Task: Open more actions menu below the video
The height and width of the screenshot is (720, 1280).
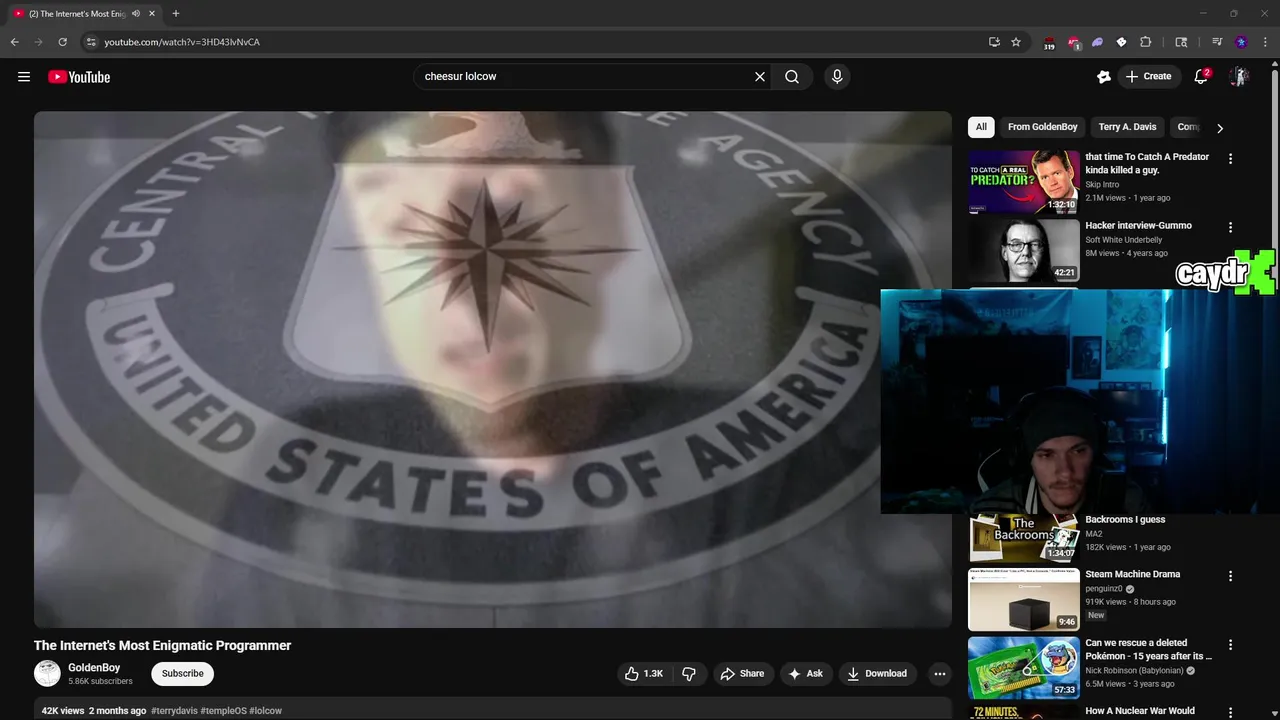Action: click(x=939, y=674)
